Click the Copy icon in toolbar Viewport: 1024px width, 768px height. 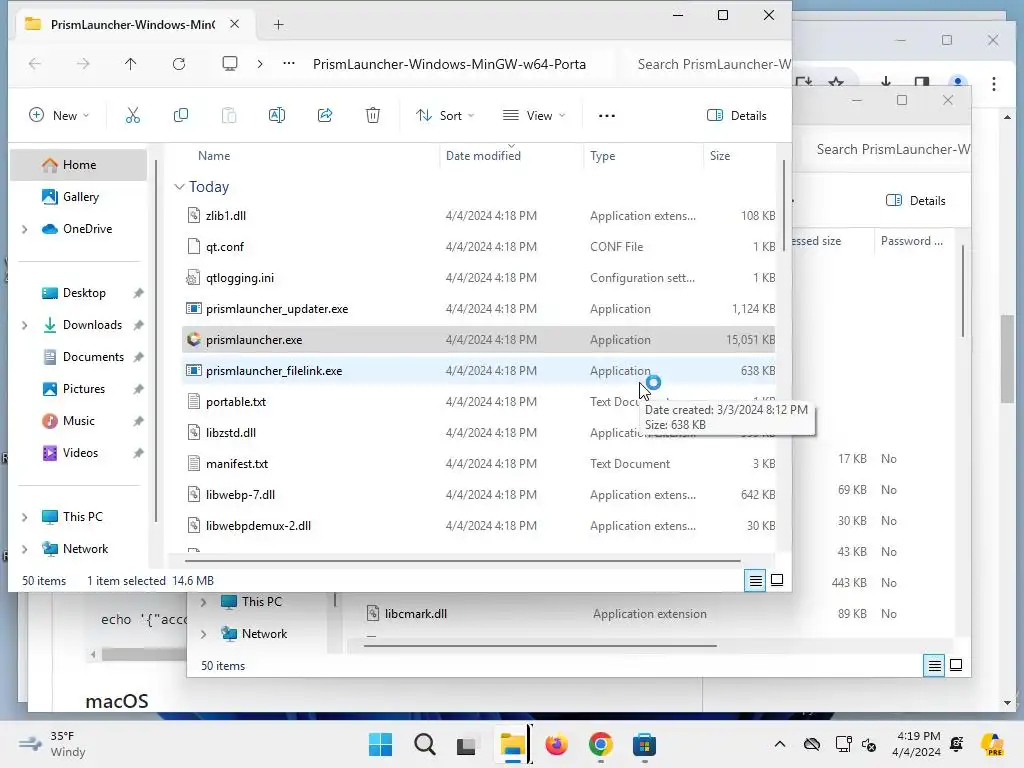(181, 116)
